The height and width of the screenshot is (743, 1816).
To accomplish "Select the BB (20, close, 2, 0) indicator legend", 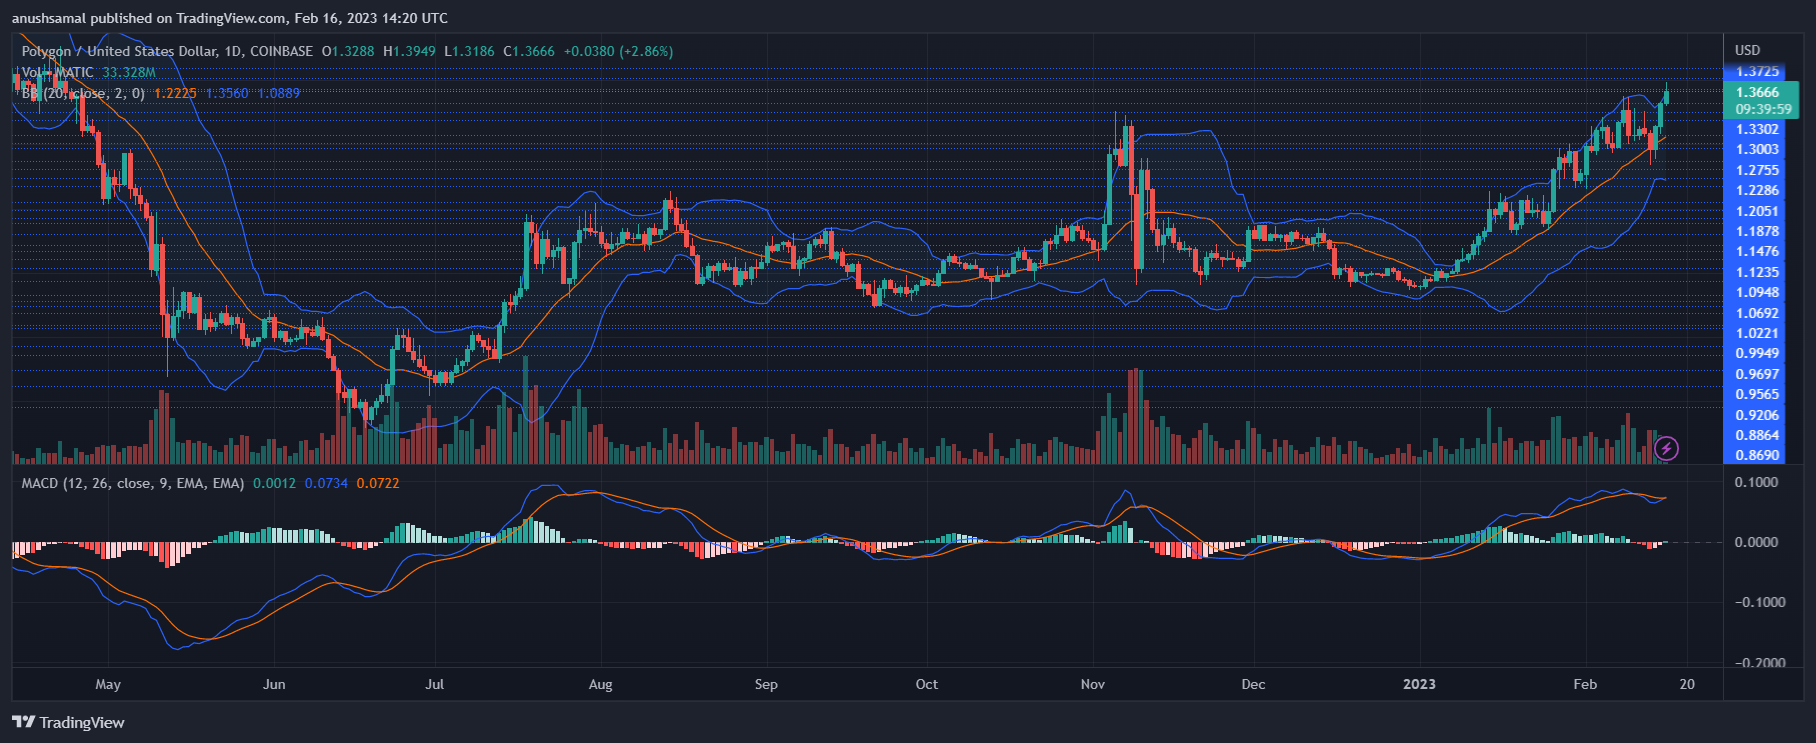I will 84,93.
